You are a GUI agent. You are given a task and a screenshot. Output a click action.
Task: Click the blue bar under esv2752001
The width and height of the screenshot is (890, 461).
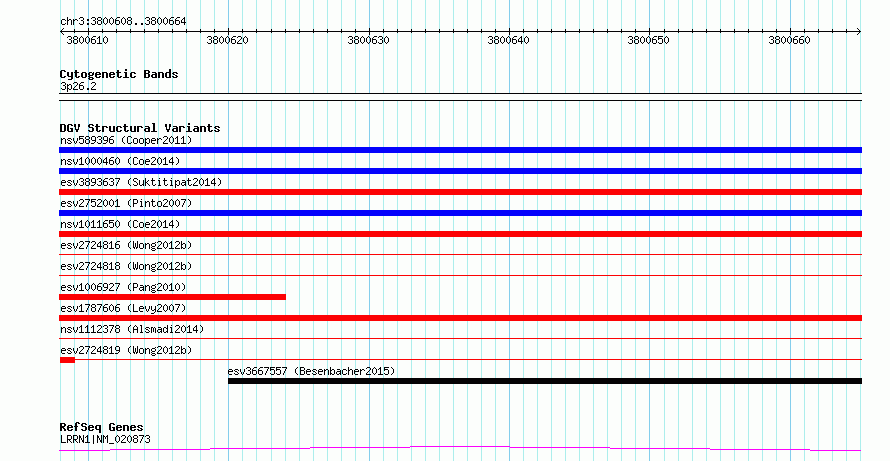[460, 213]
